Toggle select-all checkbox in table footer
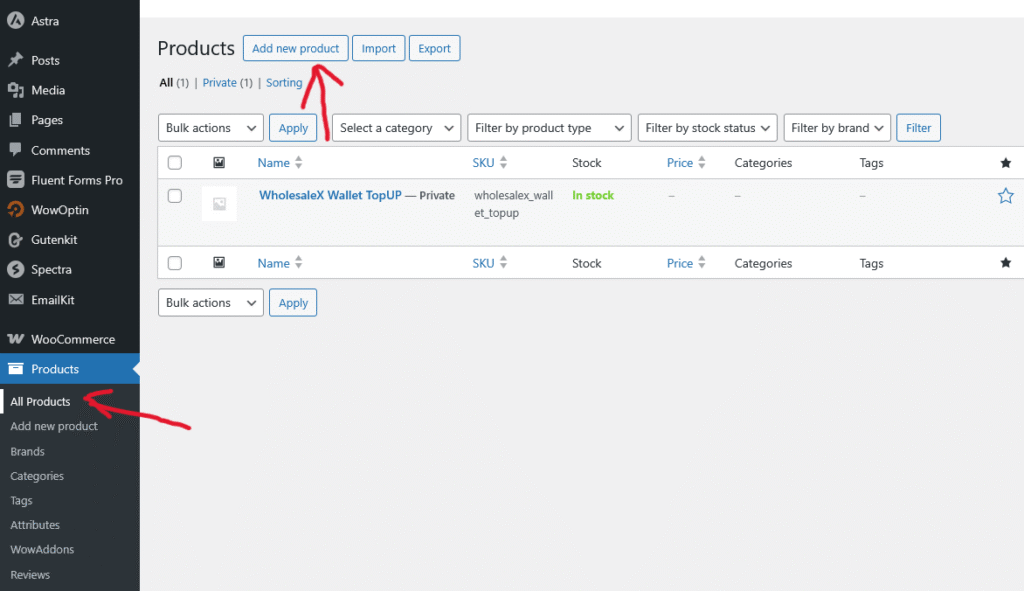Viewport: 1024px width, 591px height. (x=175, y=264)
